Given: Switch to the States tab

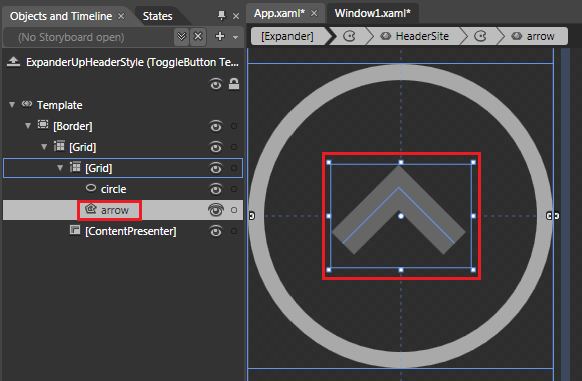Looking at the screenshot, I should click(157, 16).
